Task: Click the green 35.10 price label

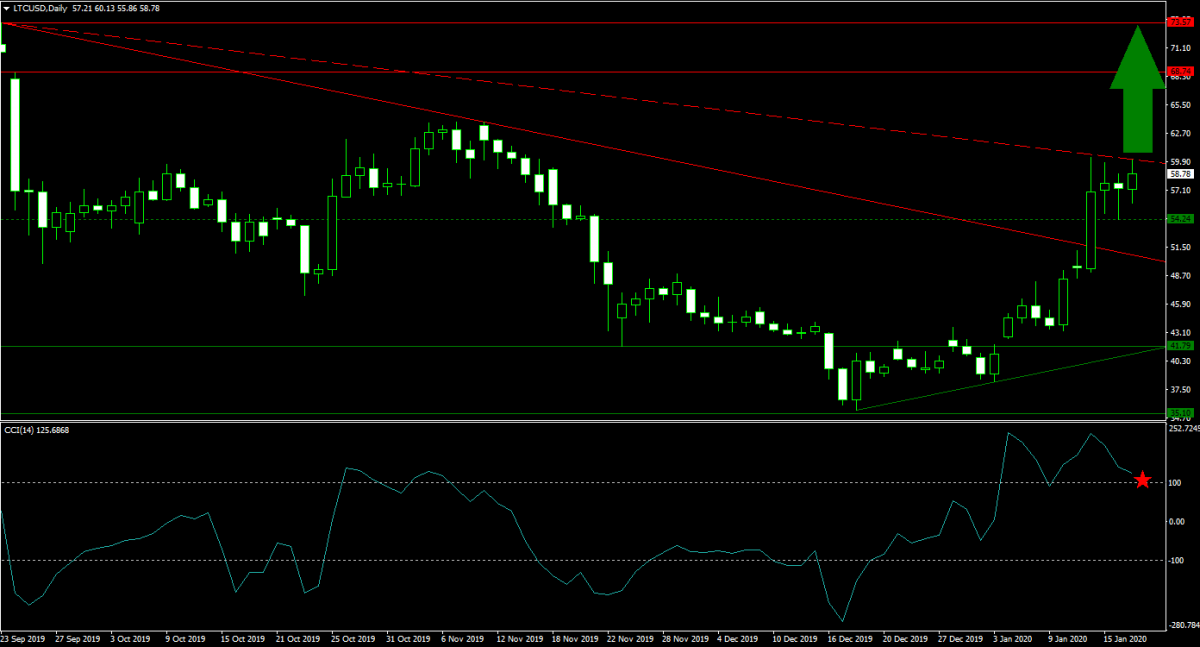Action: 1180,413
